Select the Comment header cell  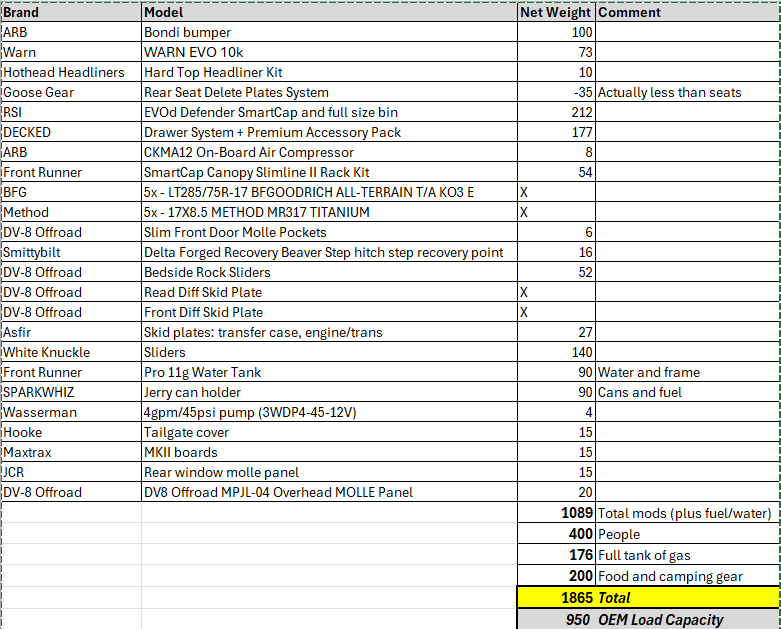coord(687,12)
